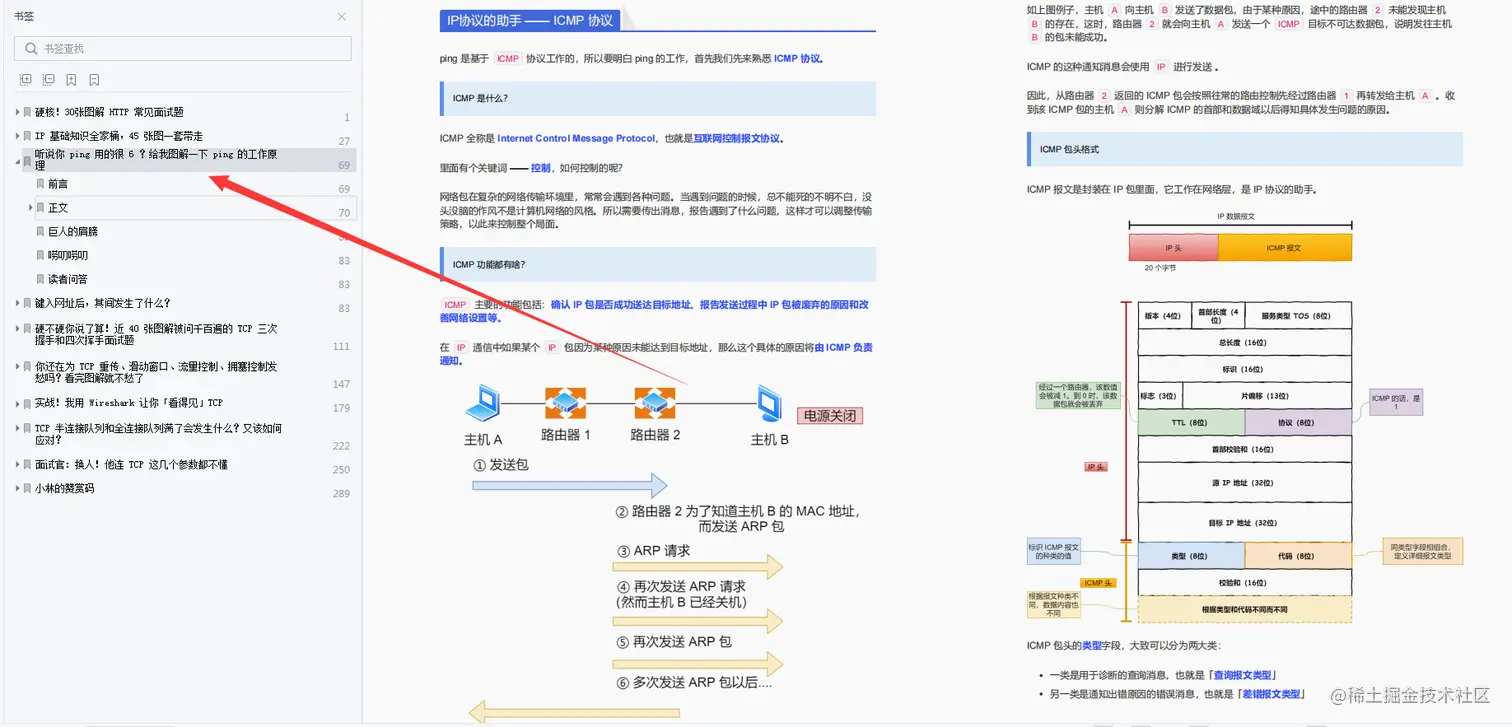Click the bookmark icon beside 正文
The height and width of the screenshot is (727, 1512).
coord(40,207)
